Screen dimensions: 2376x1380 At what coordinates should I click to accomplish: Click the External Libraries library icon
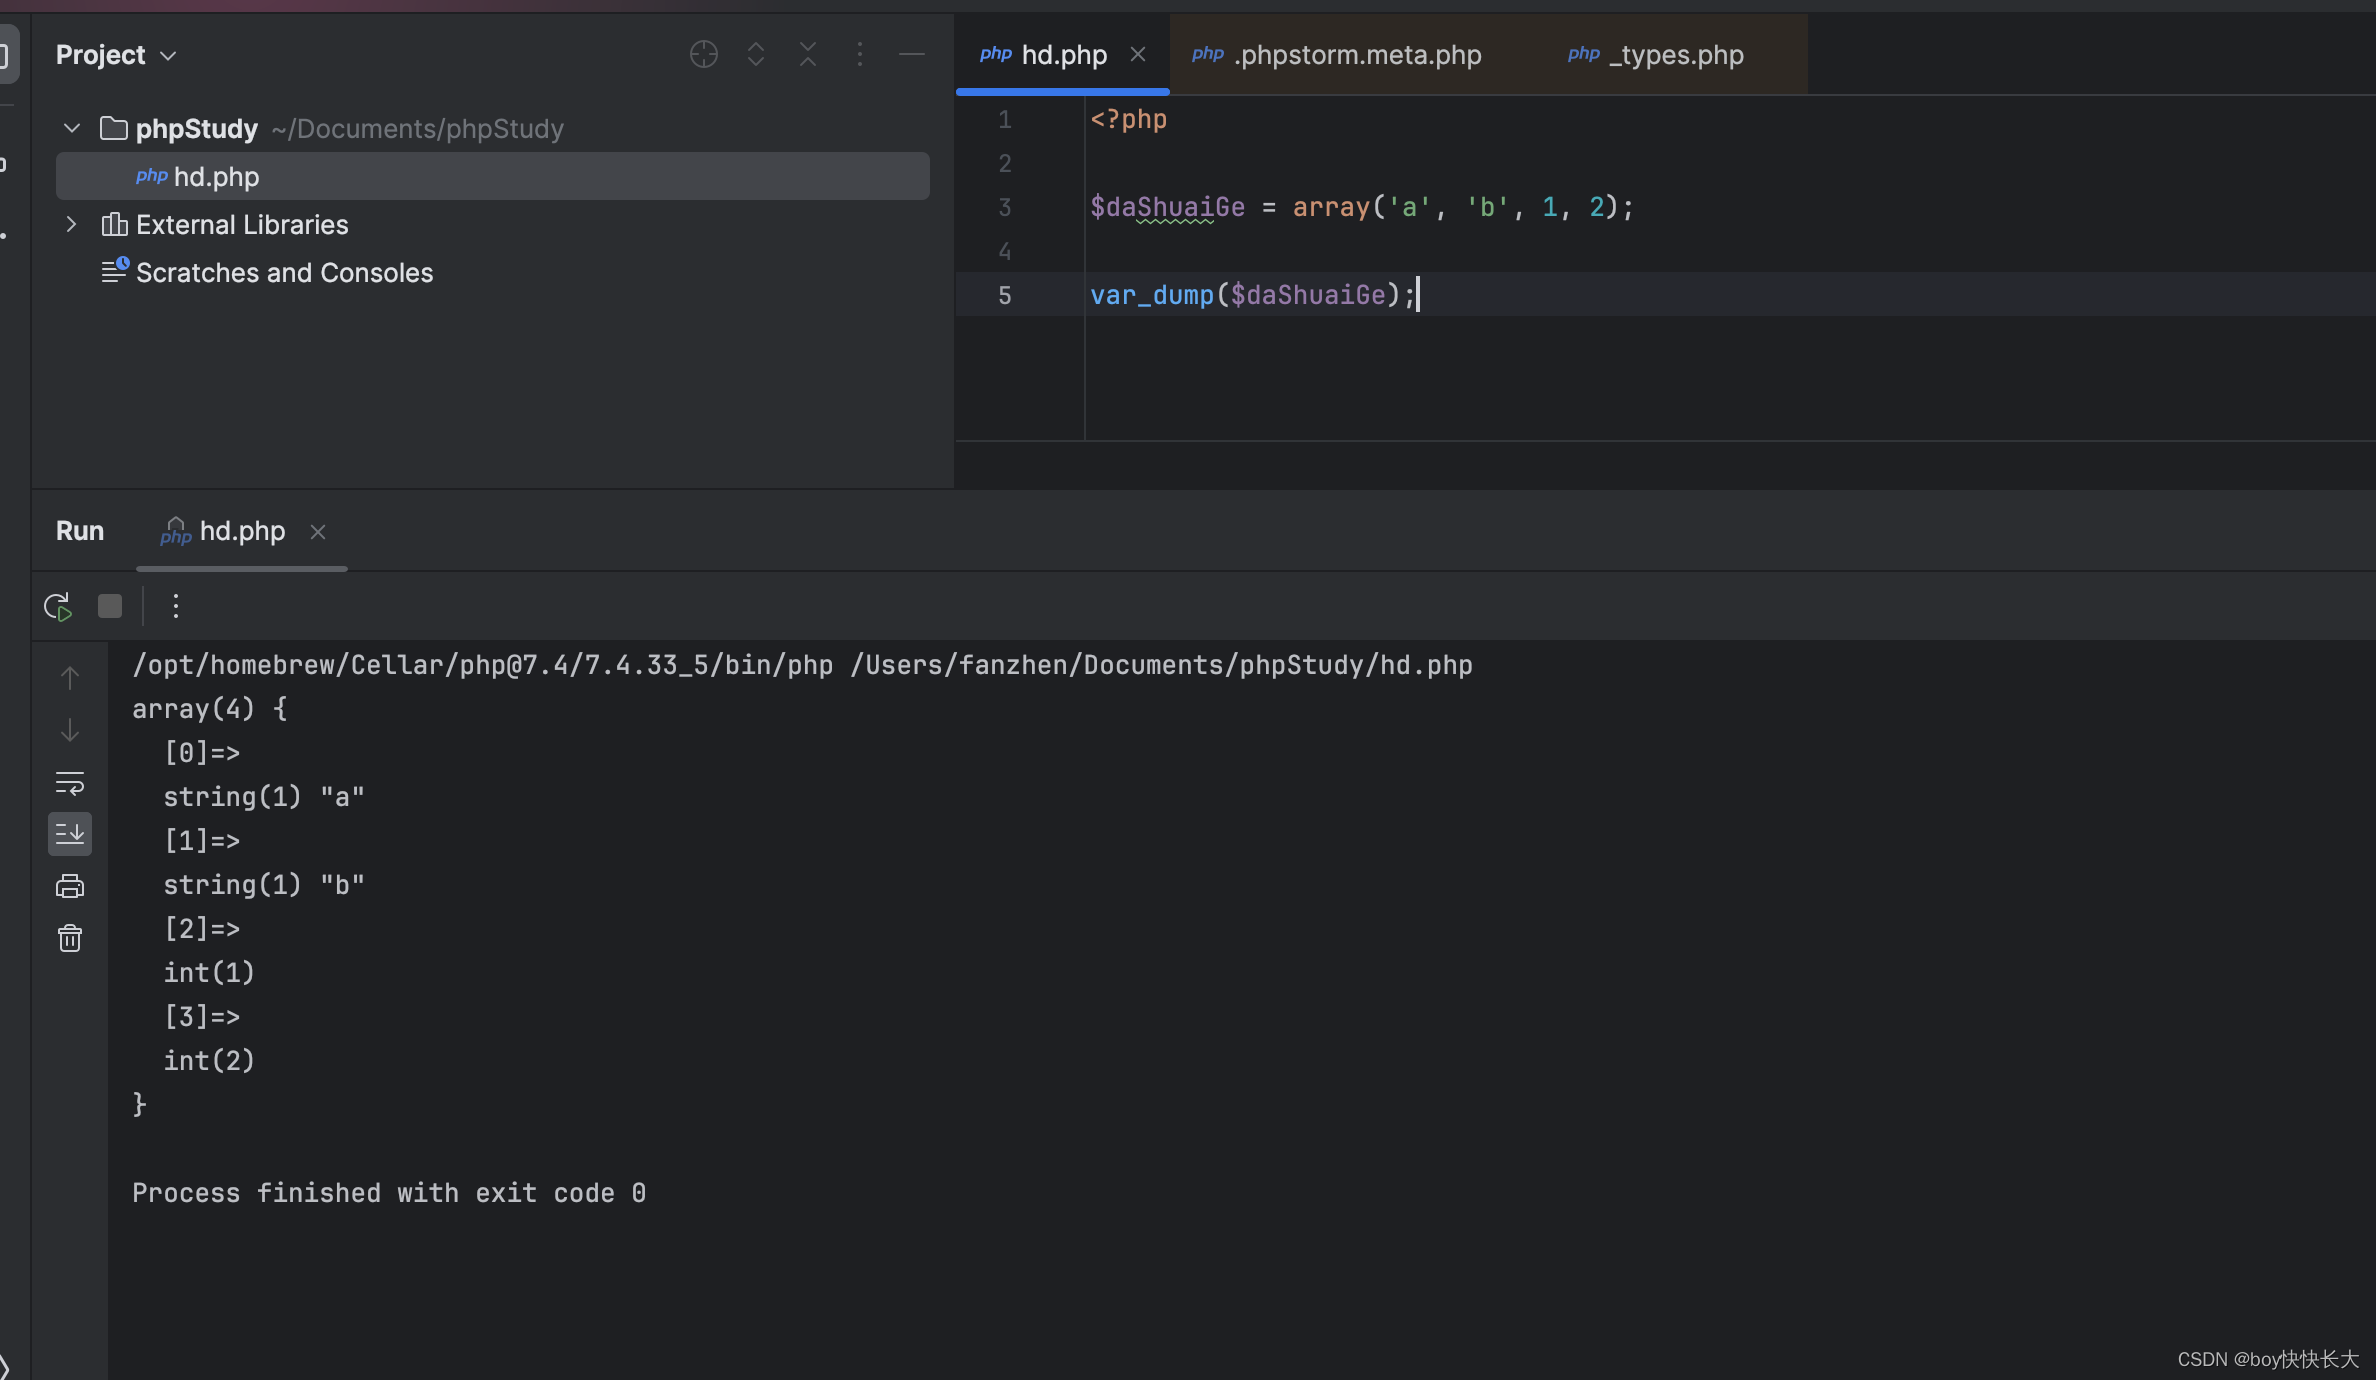[114, 224]
